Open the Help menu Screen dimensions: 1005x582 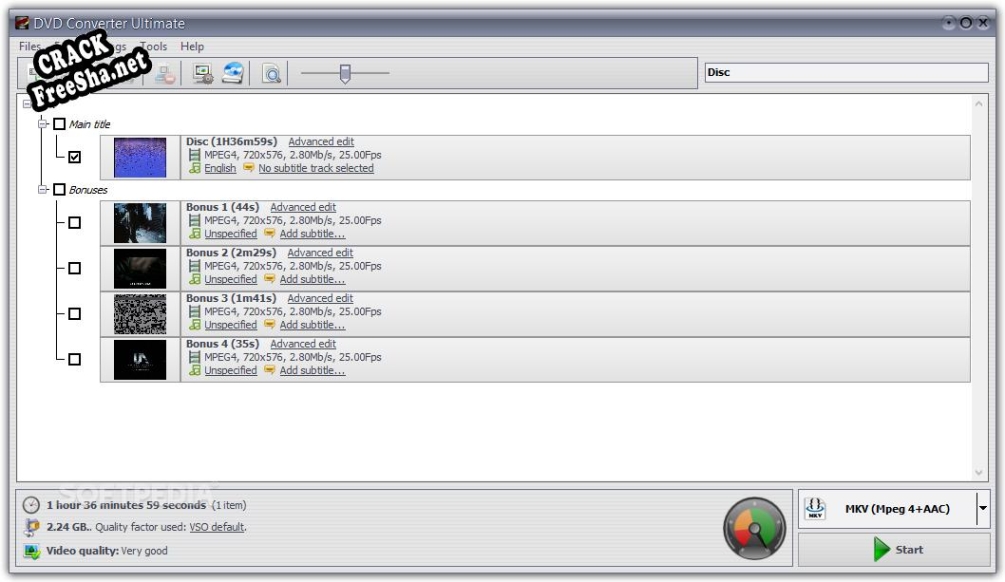coord(192,46)
